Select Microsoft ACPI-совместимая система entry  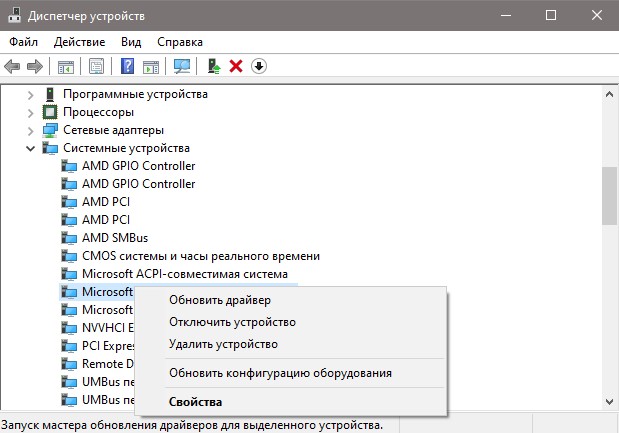coord(185,274)
